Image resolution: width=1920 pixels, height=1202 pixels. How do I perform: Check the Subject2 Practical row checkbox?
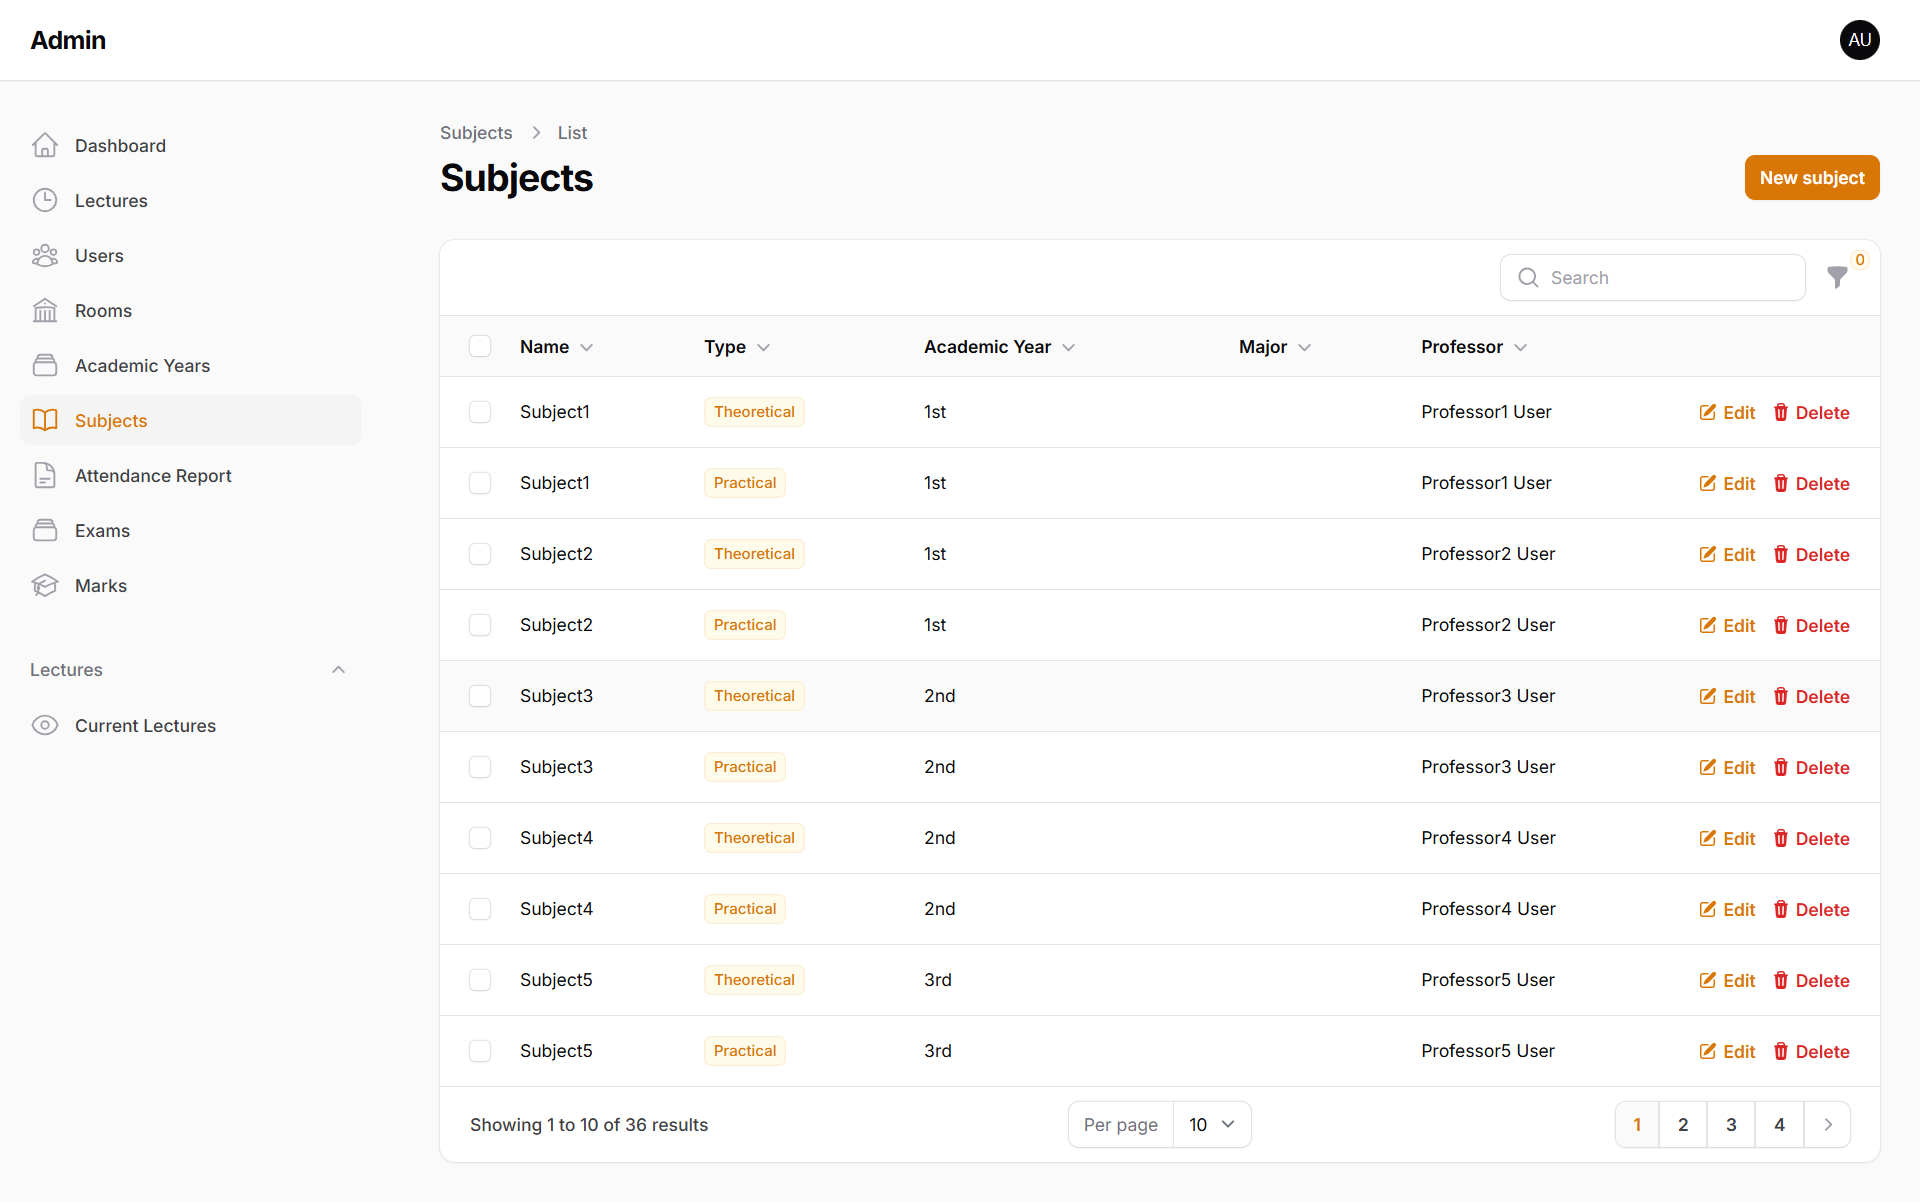(480, 625)
